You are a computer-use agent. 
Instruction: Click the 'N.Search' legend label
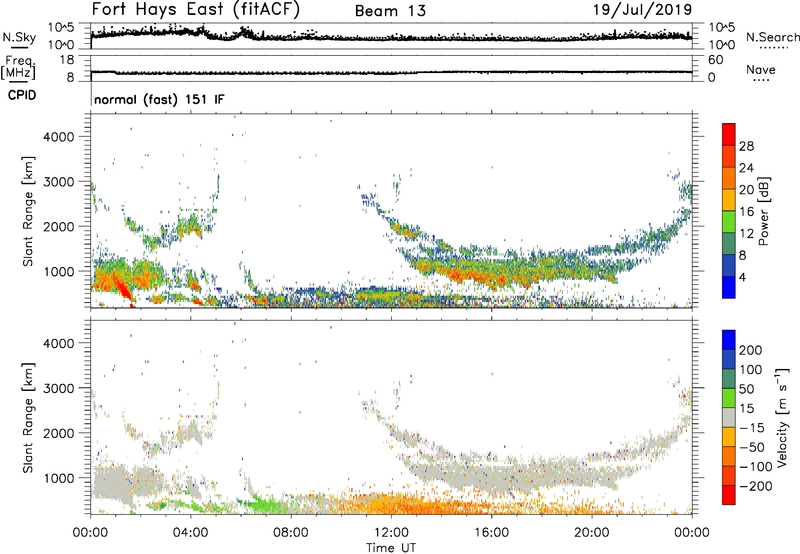(772, 37)
